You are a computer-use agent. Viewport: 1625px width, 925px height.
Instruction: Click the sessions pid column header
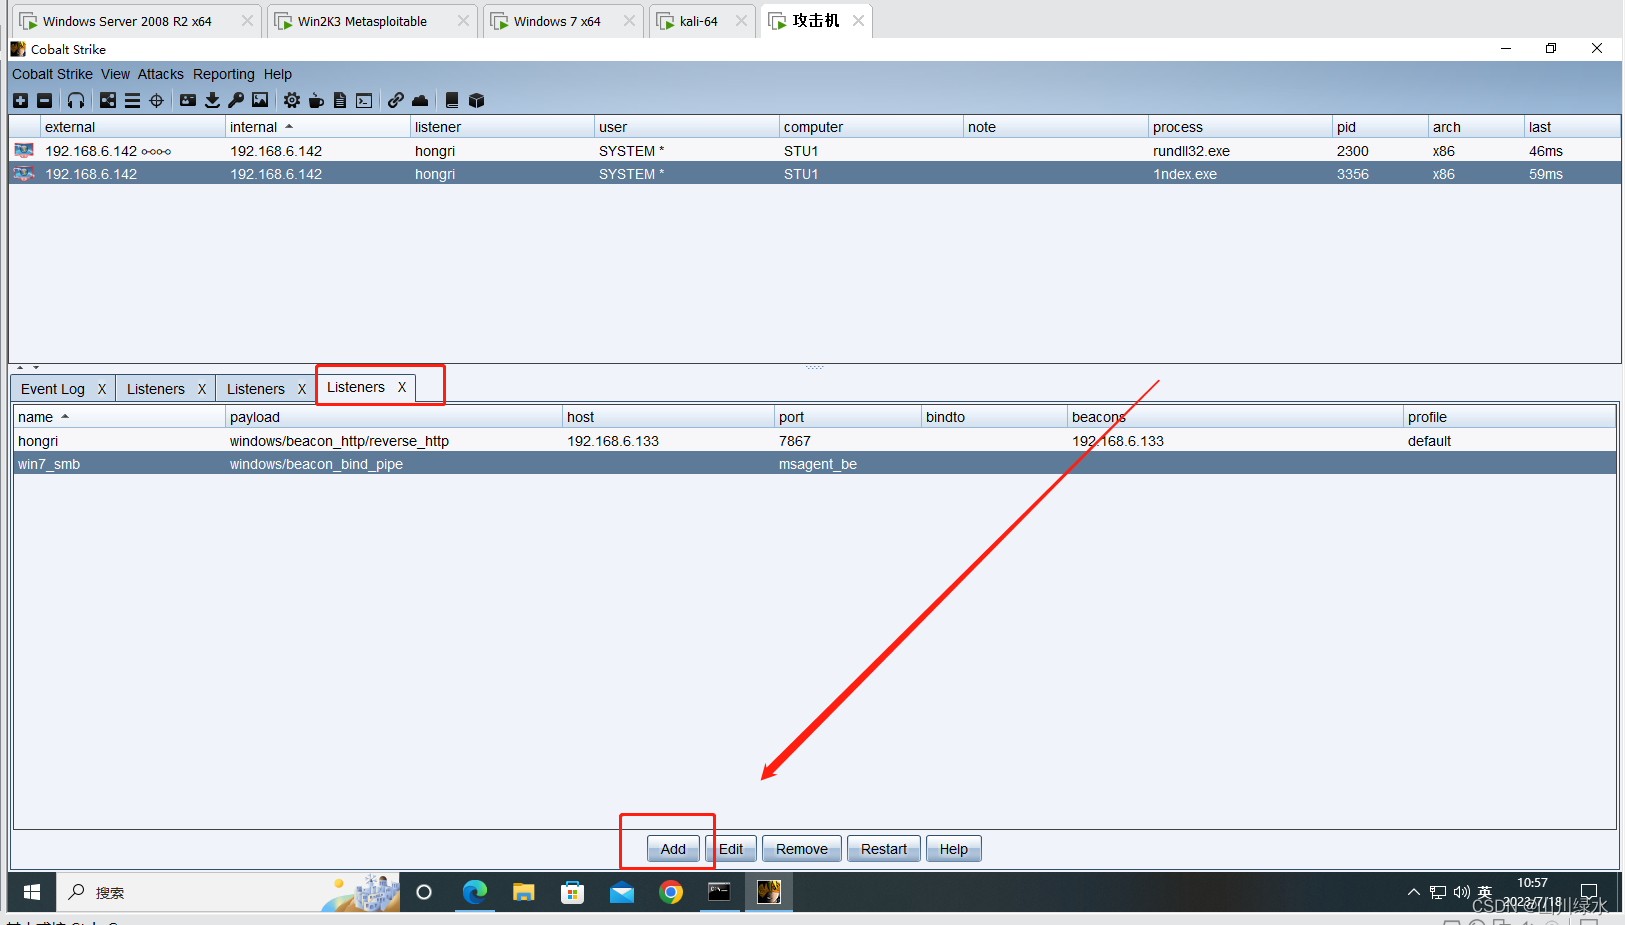click(1379, 127)
